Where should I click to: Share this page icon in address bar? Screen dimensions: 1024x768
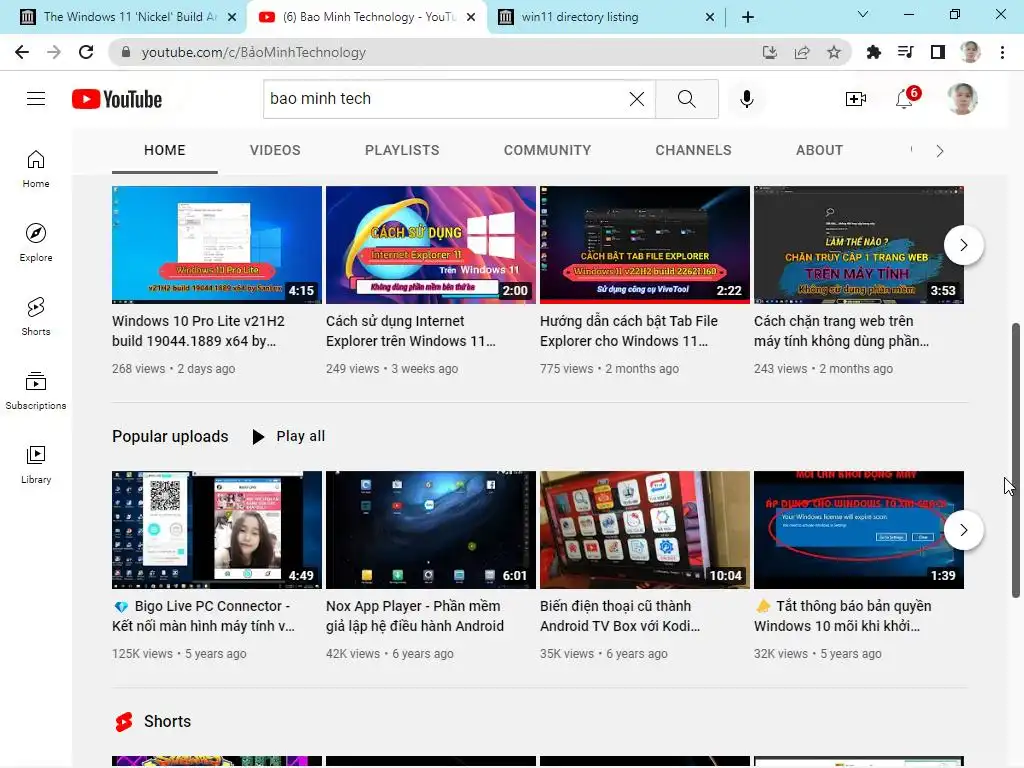(802, 52)
